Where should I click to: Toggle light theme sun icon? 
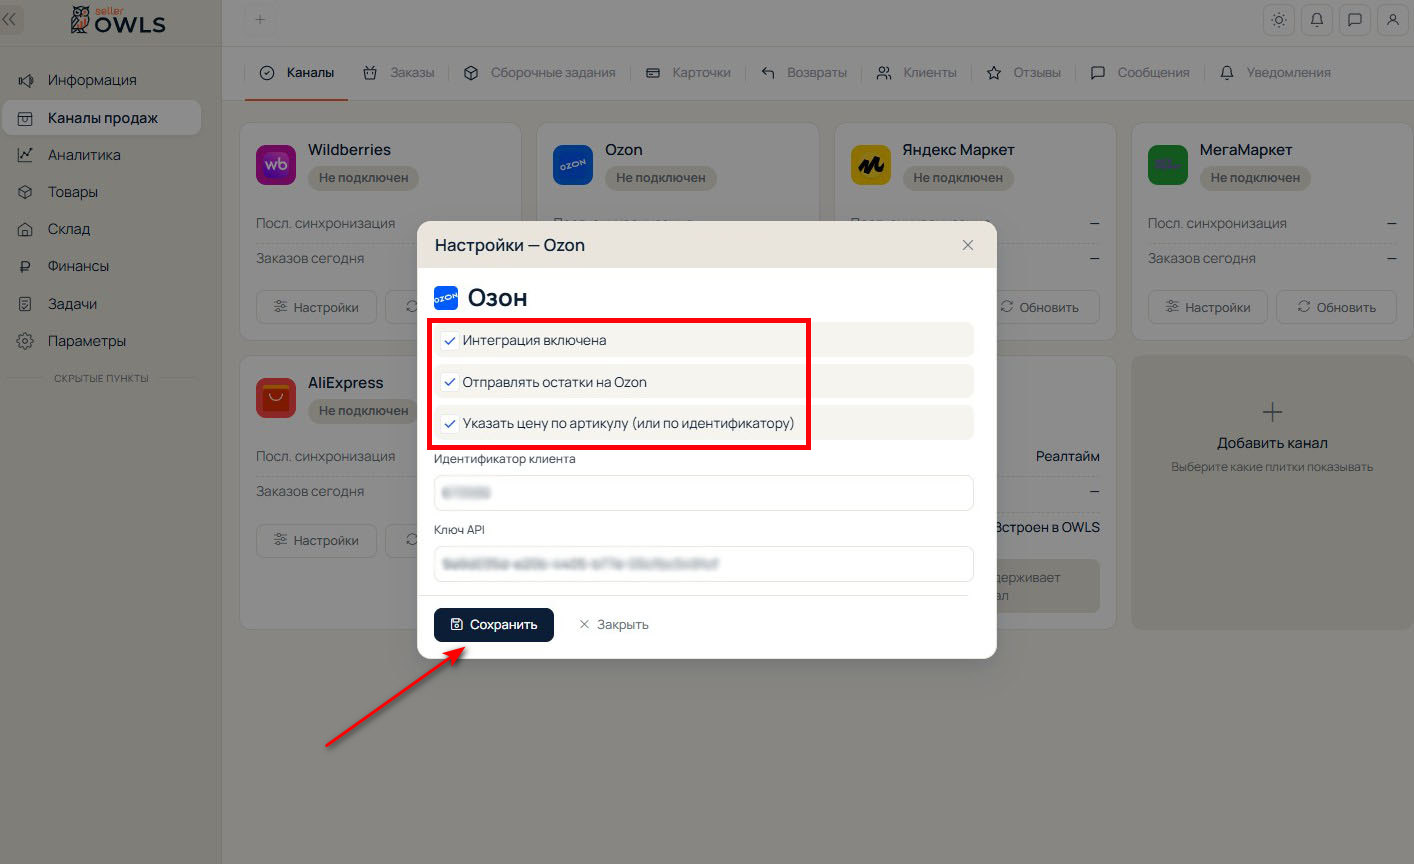(1279, 20)
